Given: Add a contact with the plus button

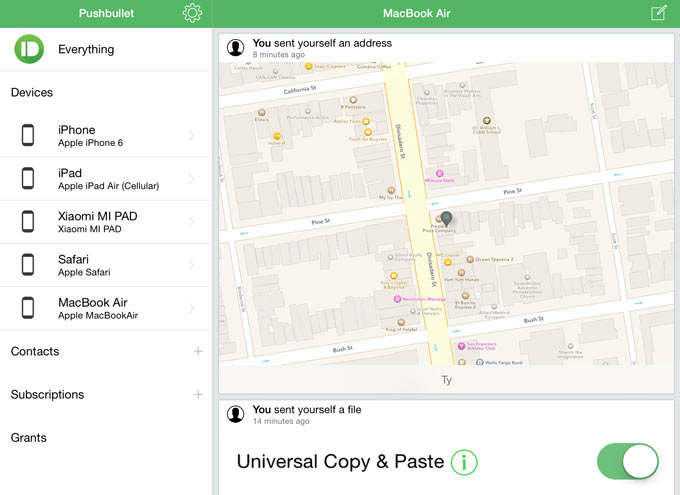Looking at the screenshot, I should tap(198, 351).
